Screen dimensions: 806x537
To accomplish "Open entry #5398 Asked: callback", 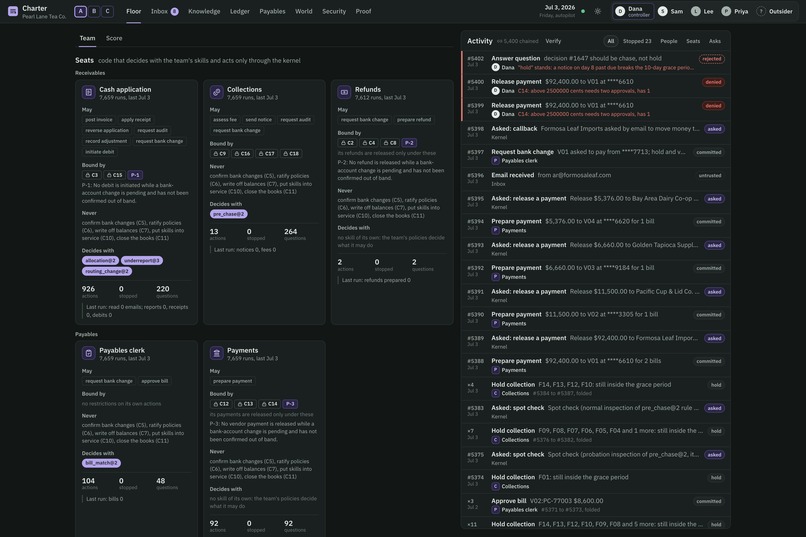I will point(596,133).
